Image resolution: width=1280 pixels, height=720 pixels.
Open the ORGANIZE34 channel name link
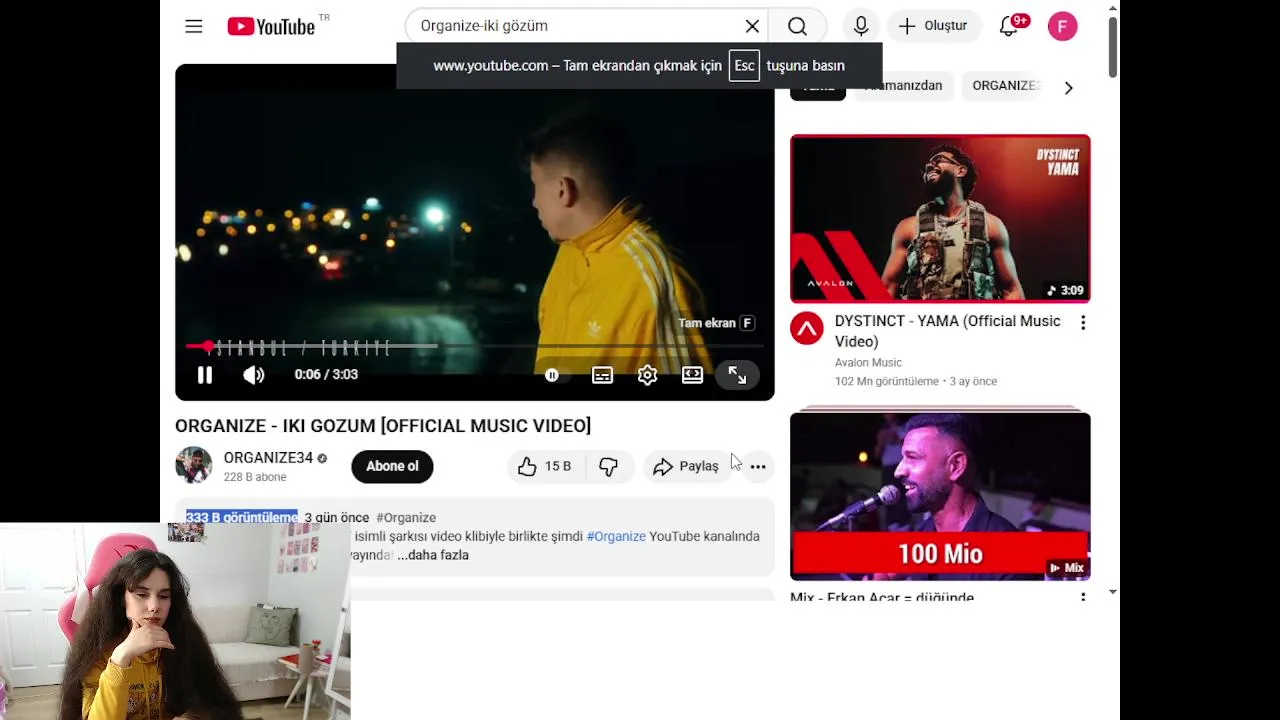click(268, 458)
